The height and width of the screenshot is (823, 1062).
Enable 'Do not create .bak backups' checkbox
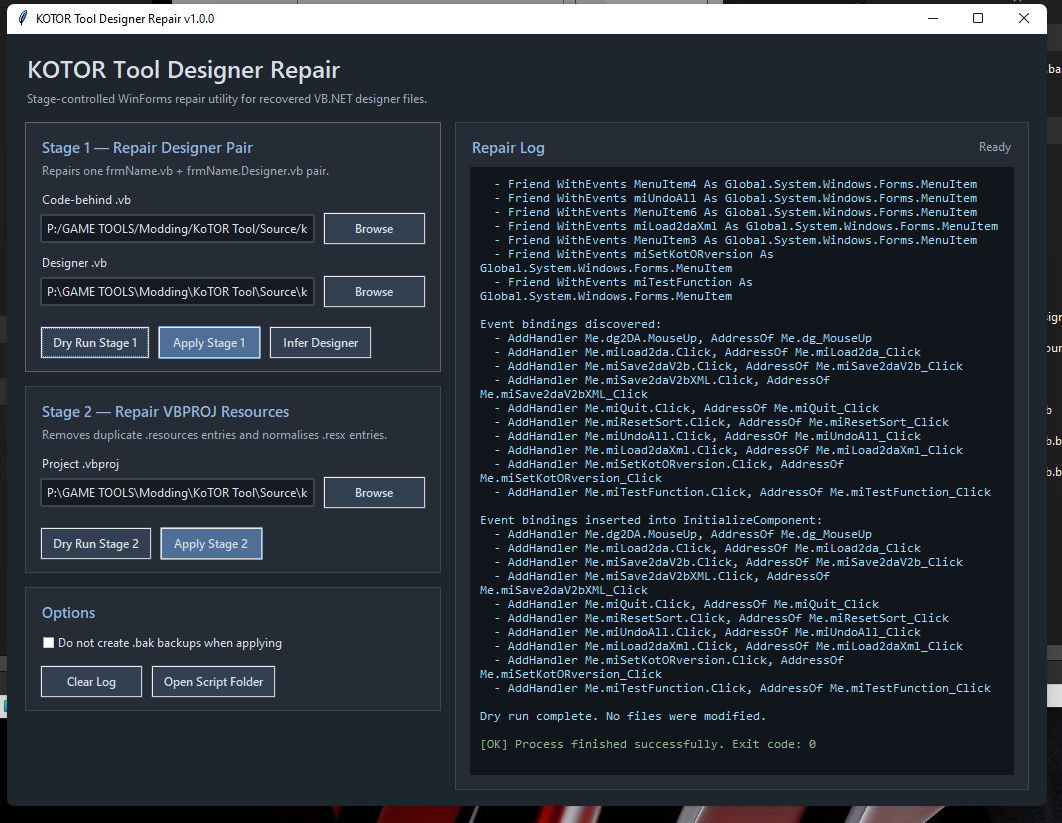pyautogui.click(x=49, y=643)
